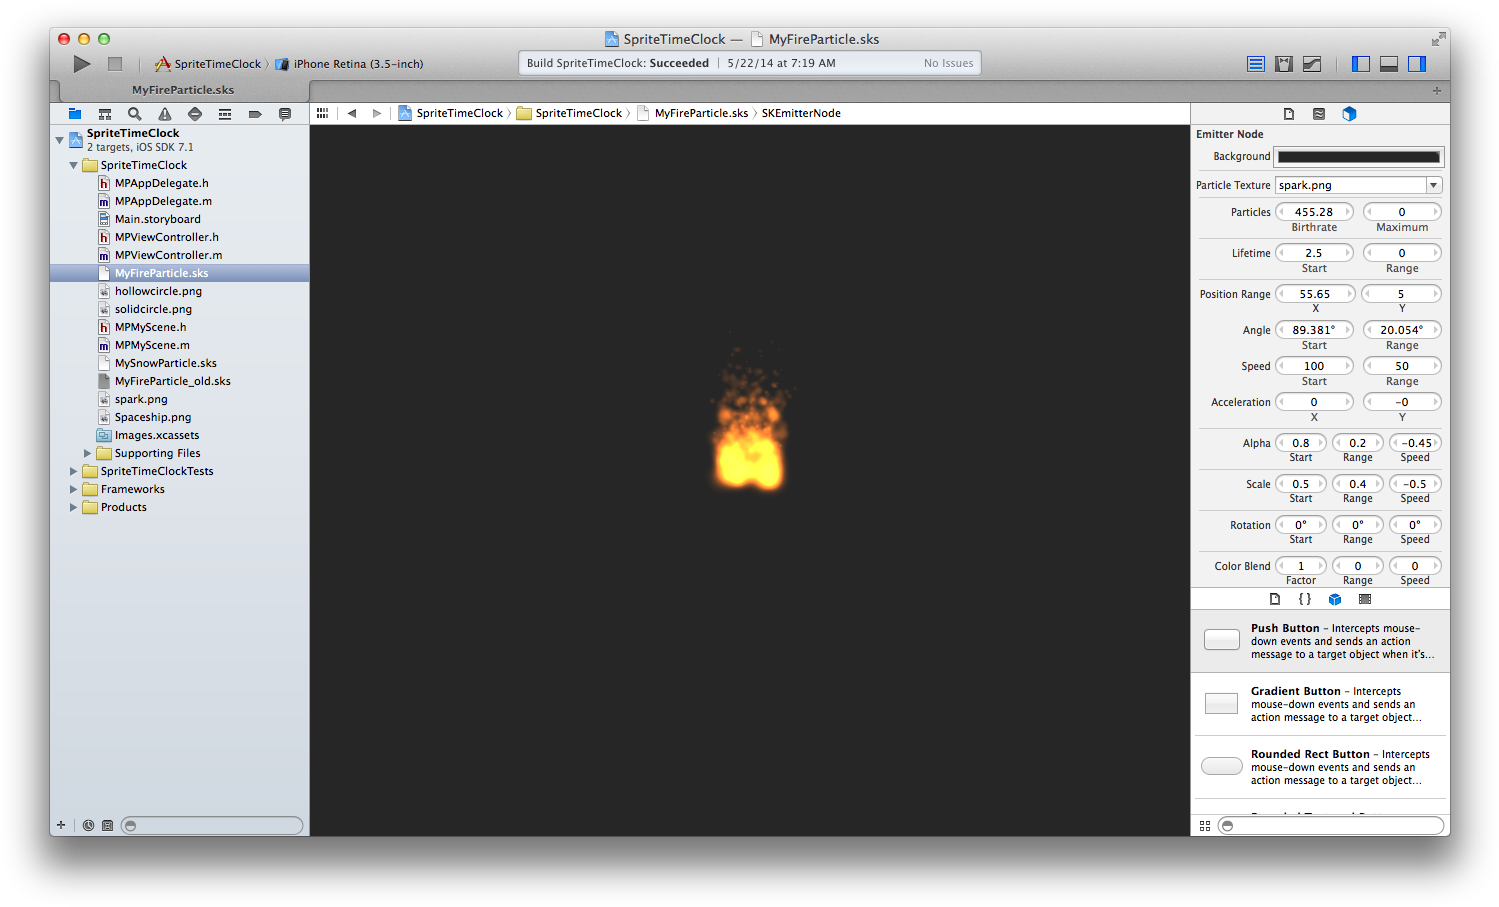Open MPMyScene.m in the project navigator
The width and height of the screenshot is (1499, 907).
[x=152, y=345]
